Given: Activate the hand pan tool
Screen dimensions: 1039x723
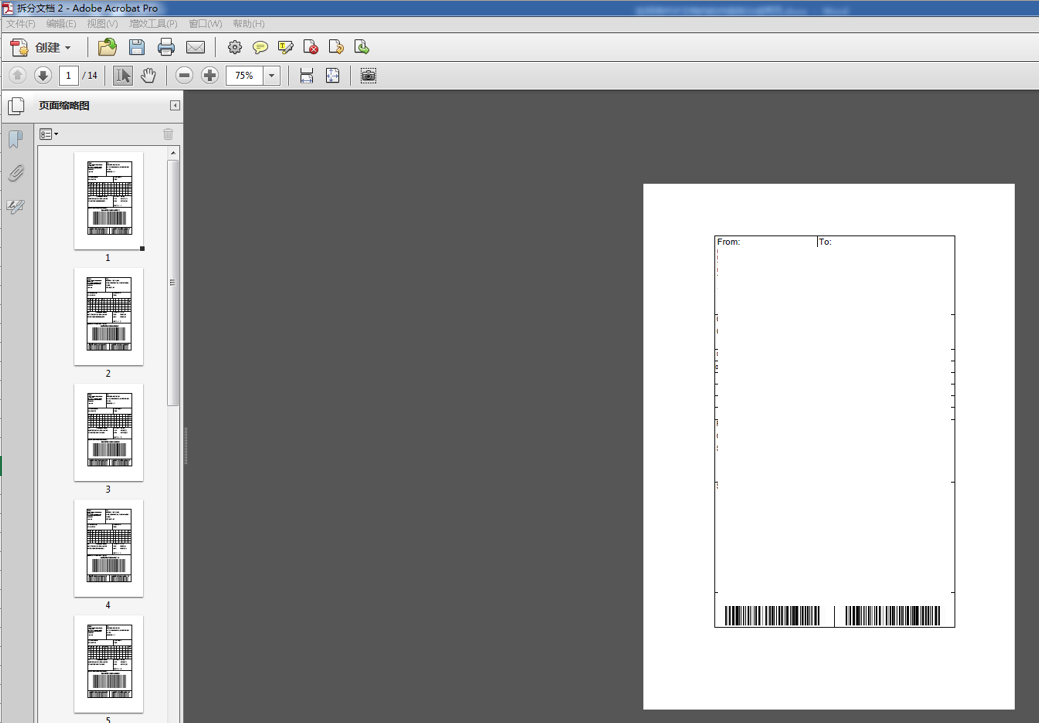Looking at the screenshot, I should tap(148, 76).
